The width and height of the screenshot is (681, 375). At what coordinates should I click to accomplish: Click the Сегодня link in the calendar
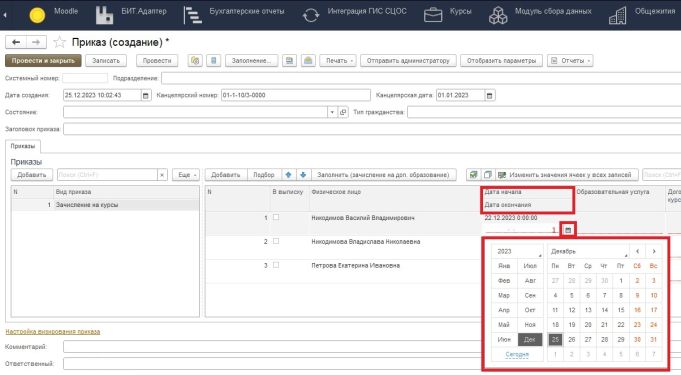[x=517, y=355]
